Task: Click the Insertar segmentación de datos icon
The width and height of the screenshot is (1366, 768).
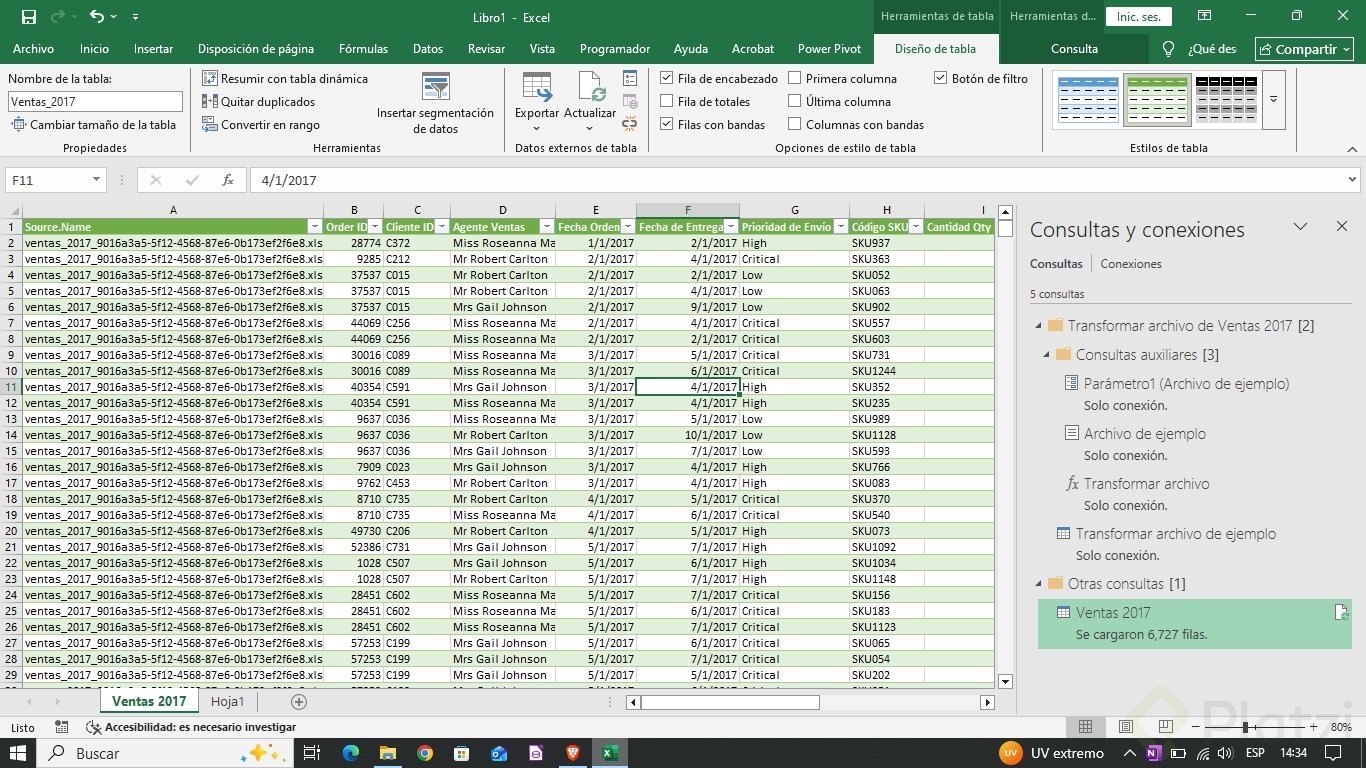Action: coord(435,87)
